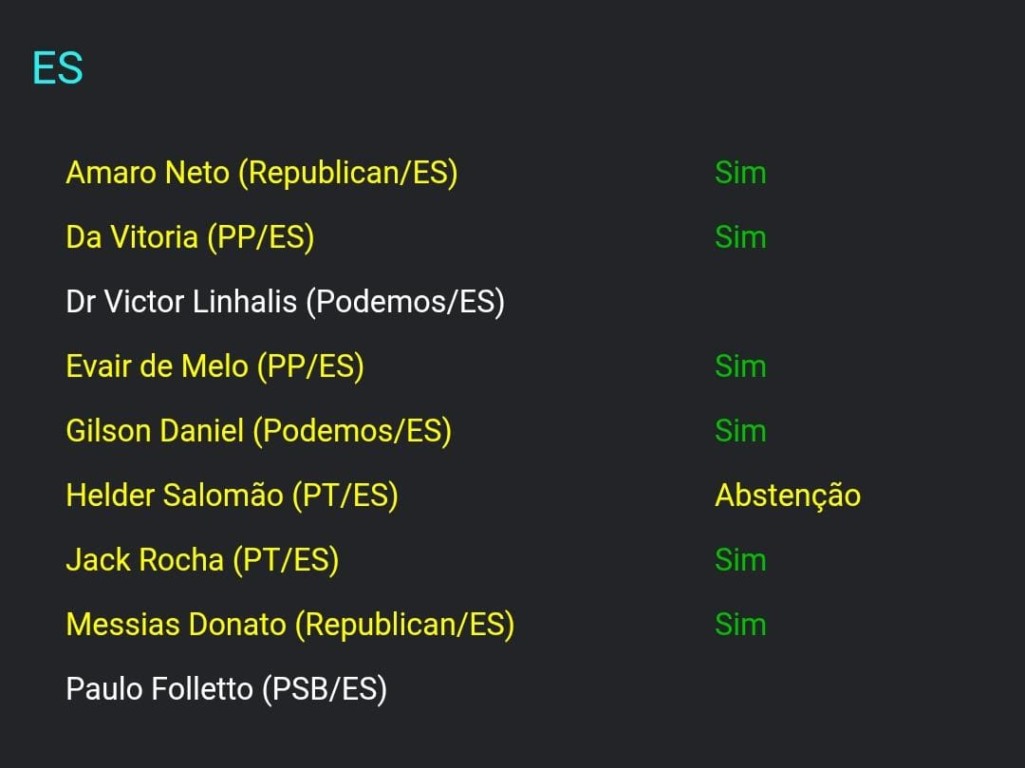
Task: Select the ES state header
Action: (x=58, y=68)
